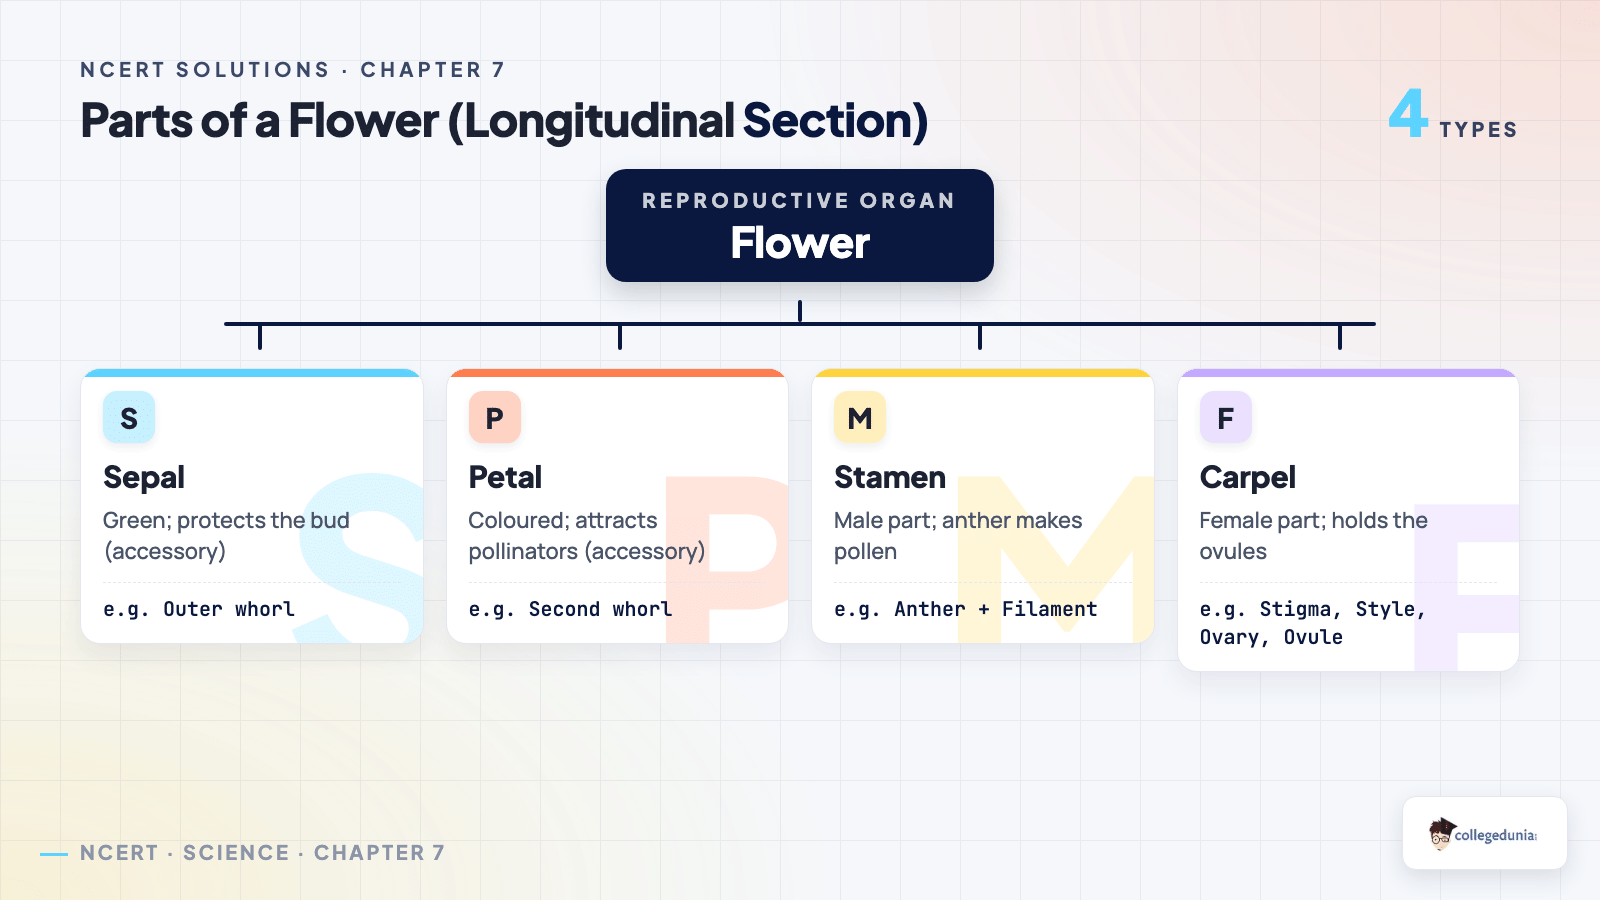Open the Petal card heading
Viewport: 1600px width, 900px height.
coord(505,478)
